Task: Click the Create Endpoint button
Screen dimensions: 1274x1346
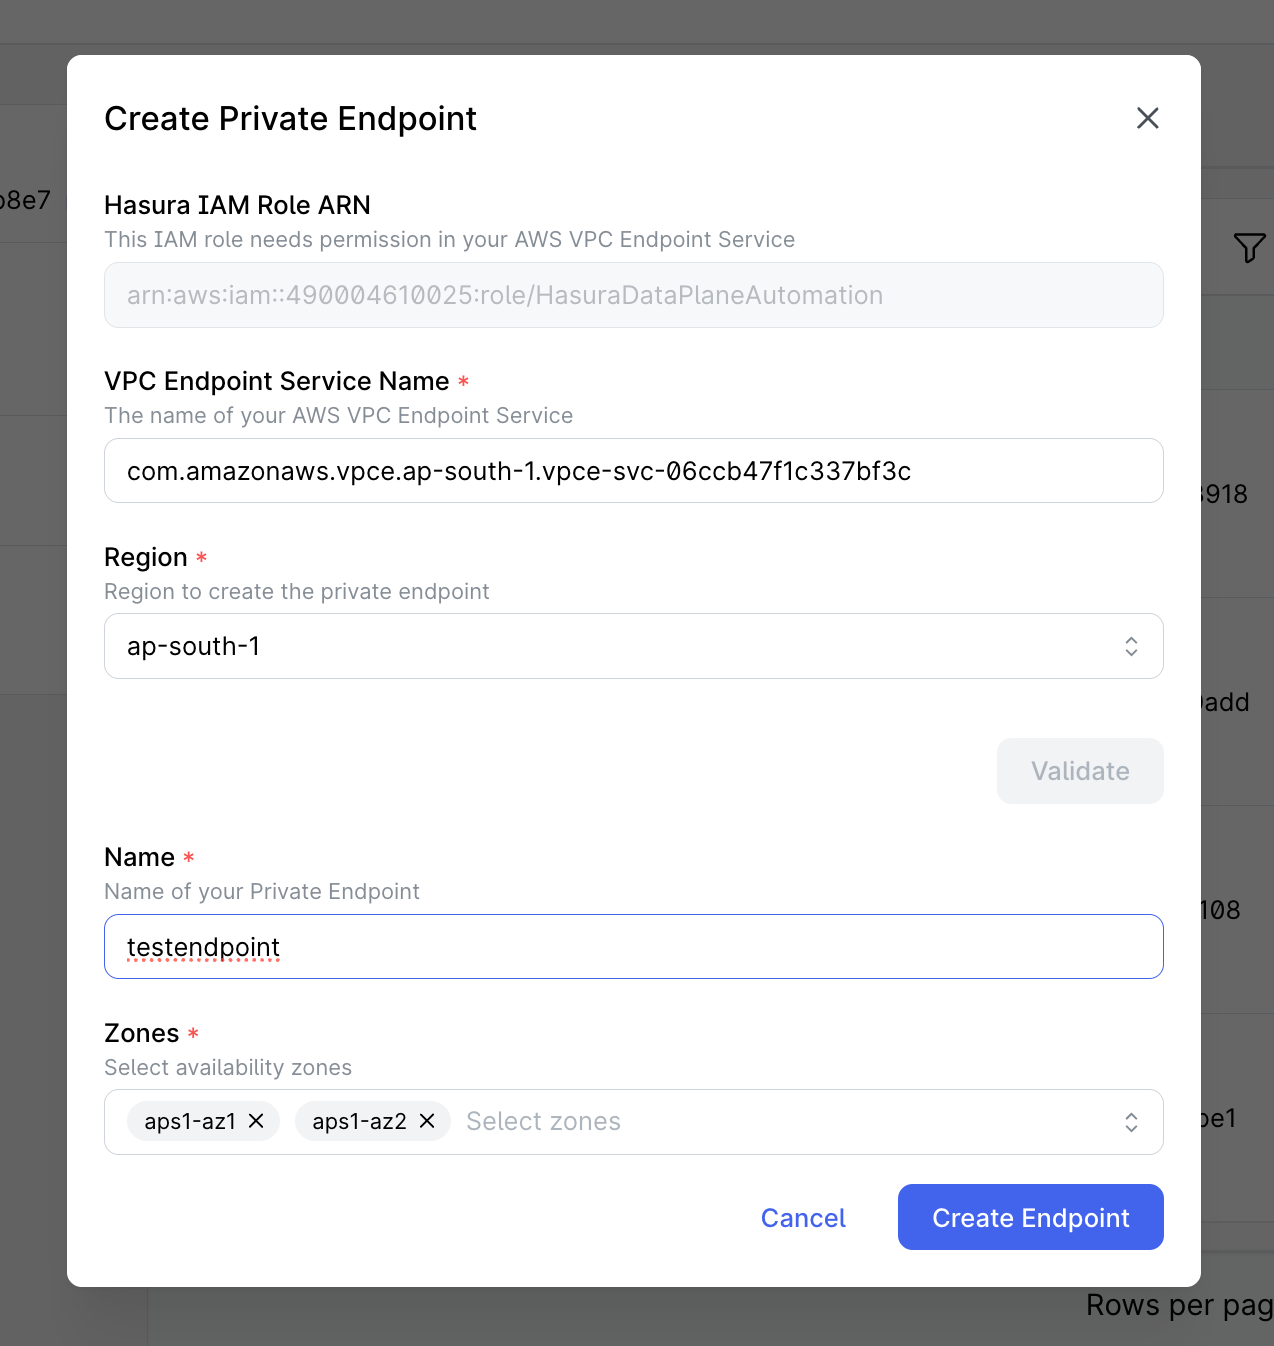Action: click(1030, 1217)
